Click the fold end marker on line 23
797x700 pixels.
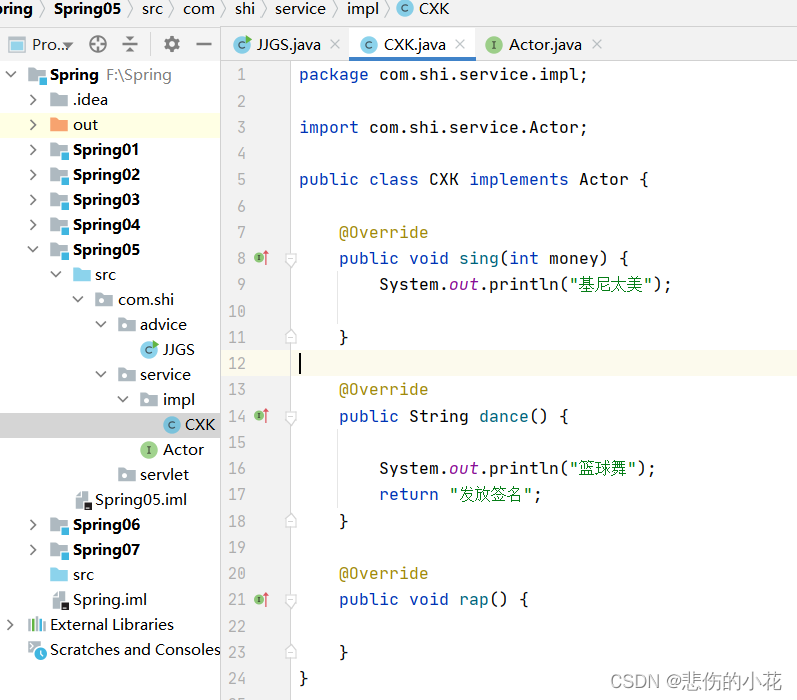[291, 651]
